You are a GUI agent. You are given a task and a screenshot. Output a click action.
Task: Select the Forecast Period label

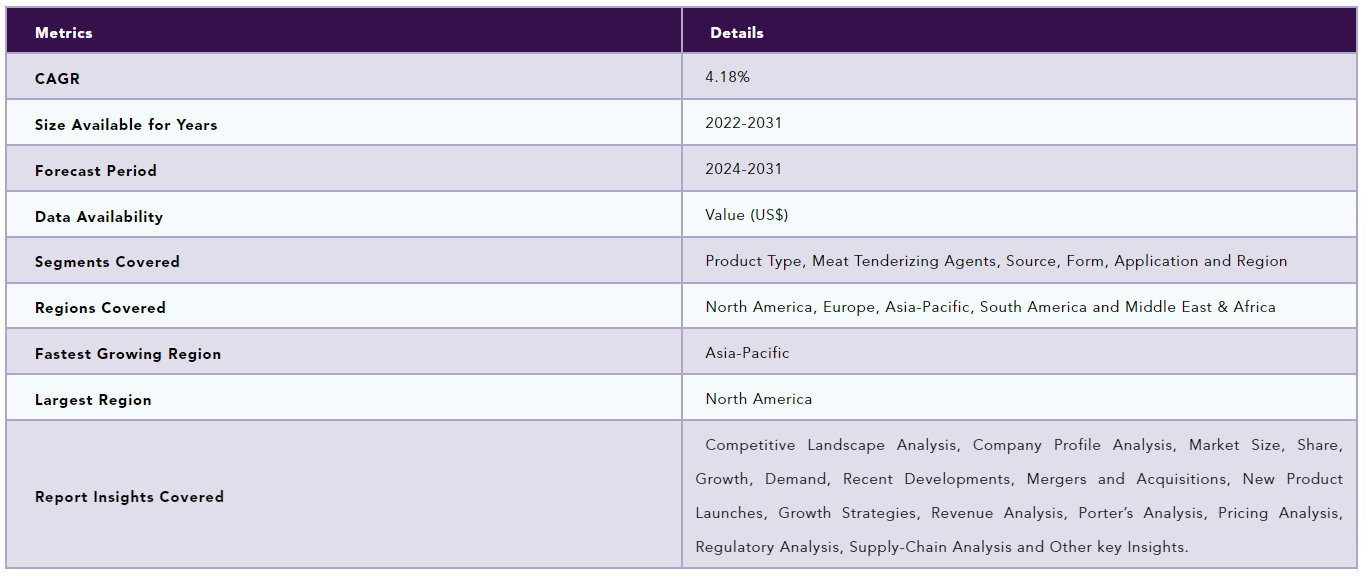click(x=96, y=171)
